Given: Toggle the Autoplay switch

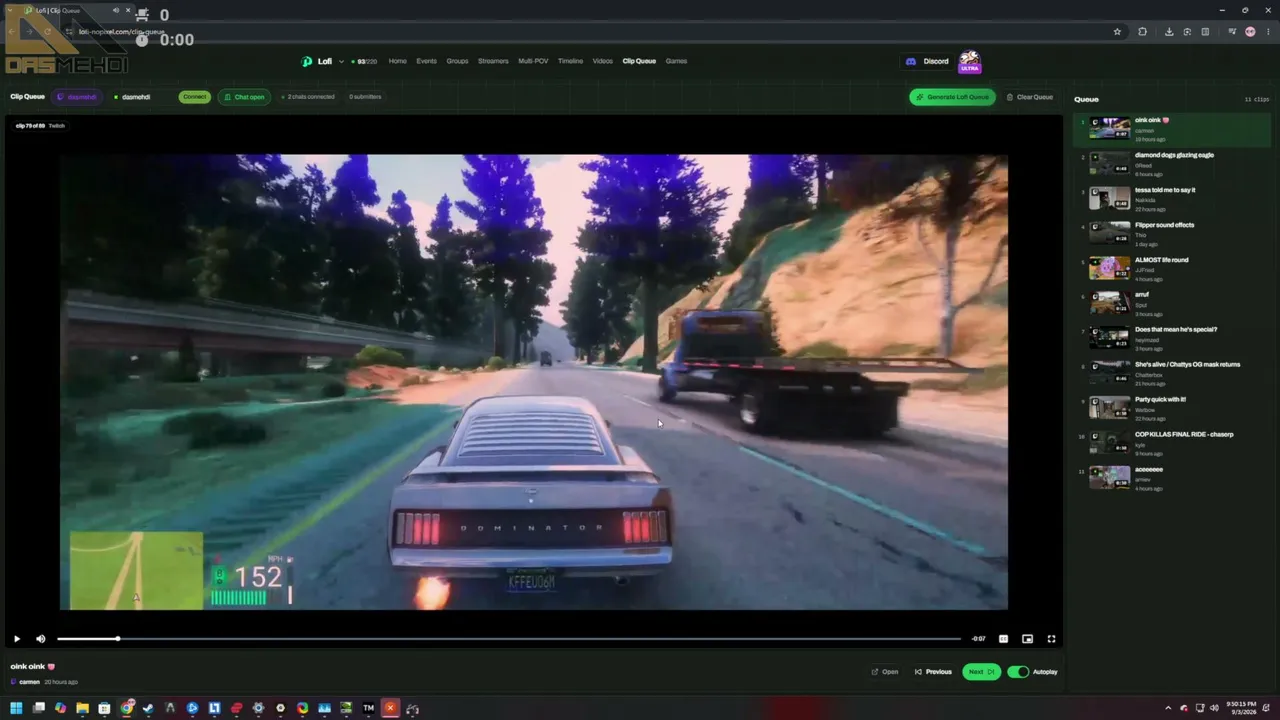Looking at the screenshot, I should [1018, 672].
